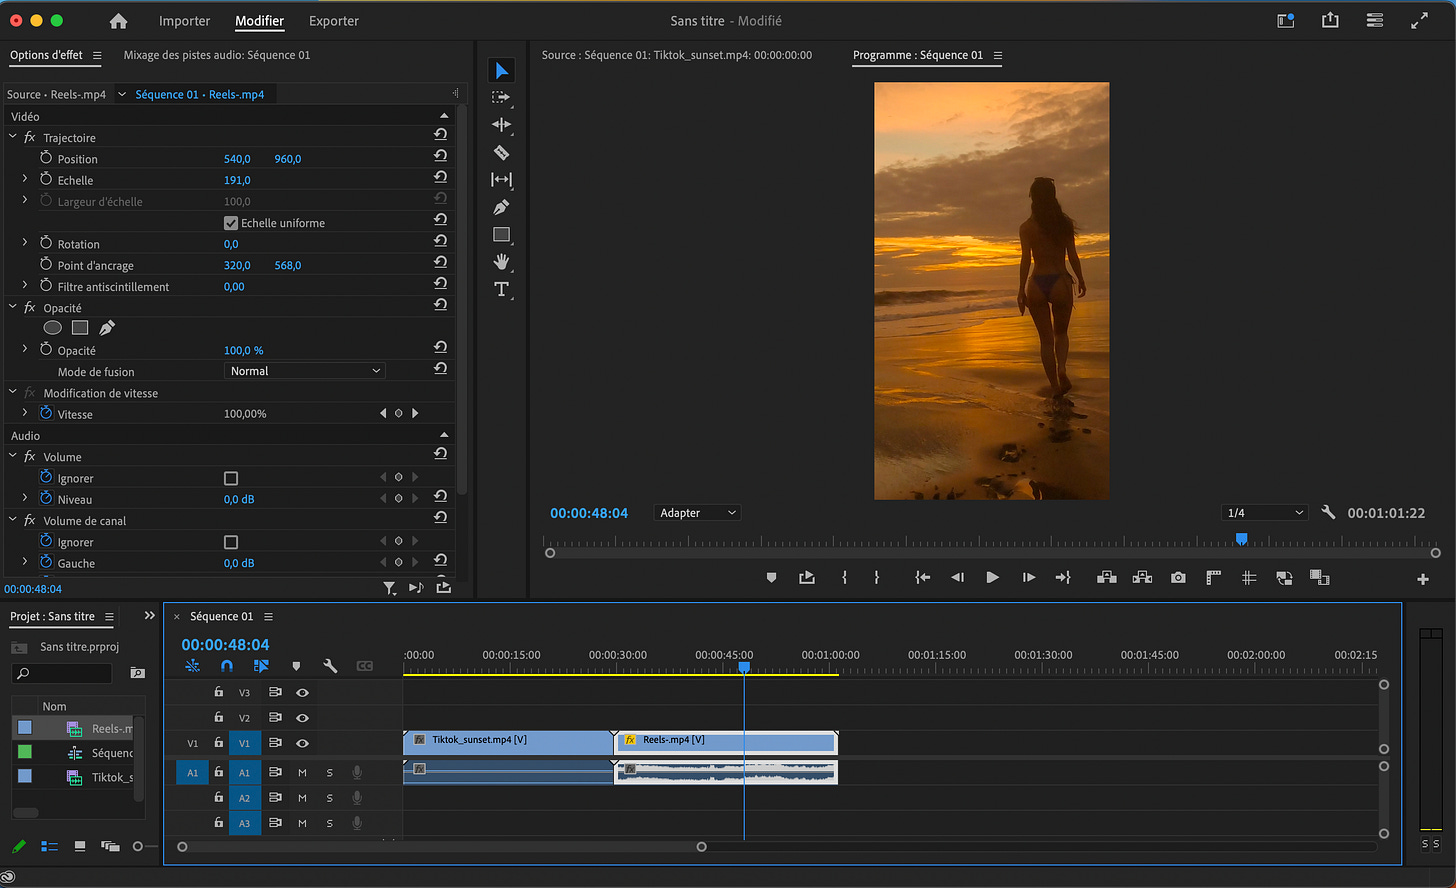Mute audio track A1

coord(302,772)
